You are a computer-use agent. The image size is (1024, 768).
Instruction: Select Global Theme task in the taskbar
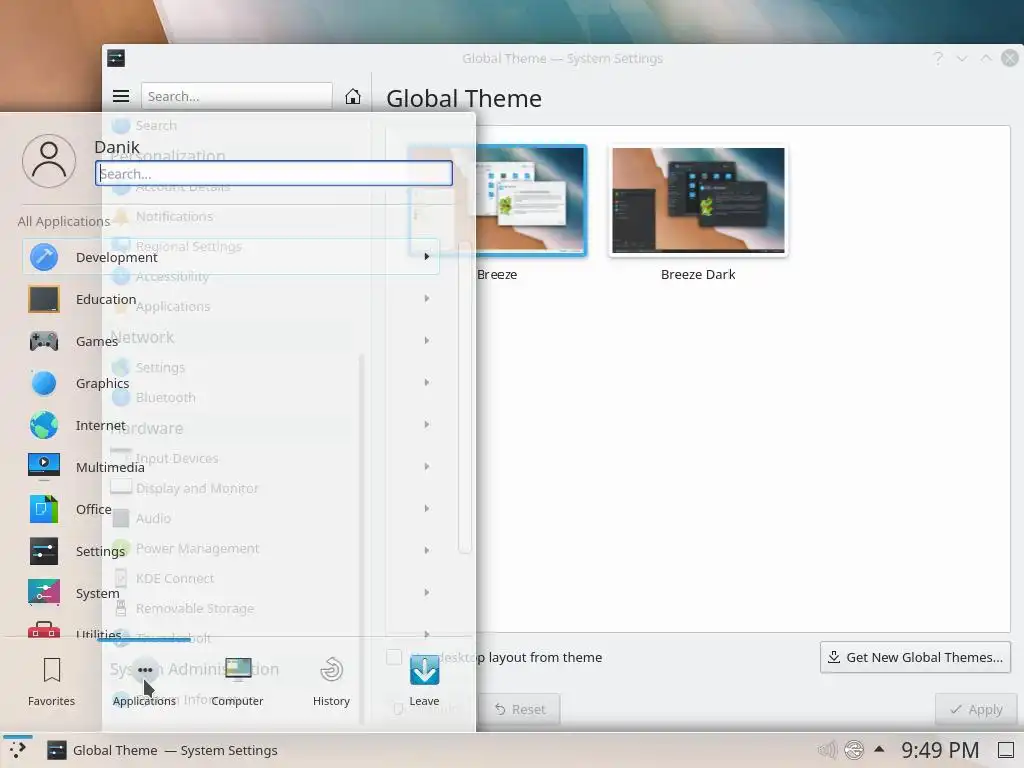pyautogui.click(x=163, y=750)
